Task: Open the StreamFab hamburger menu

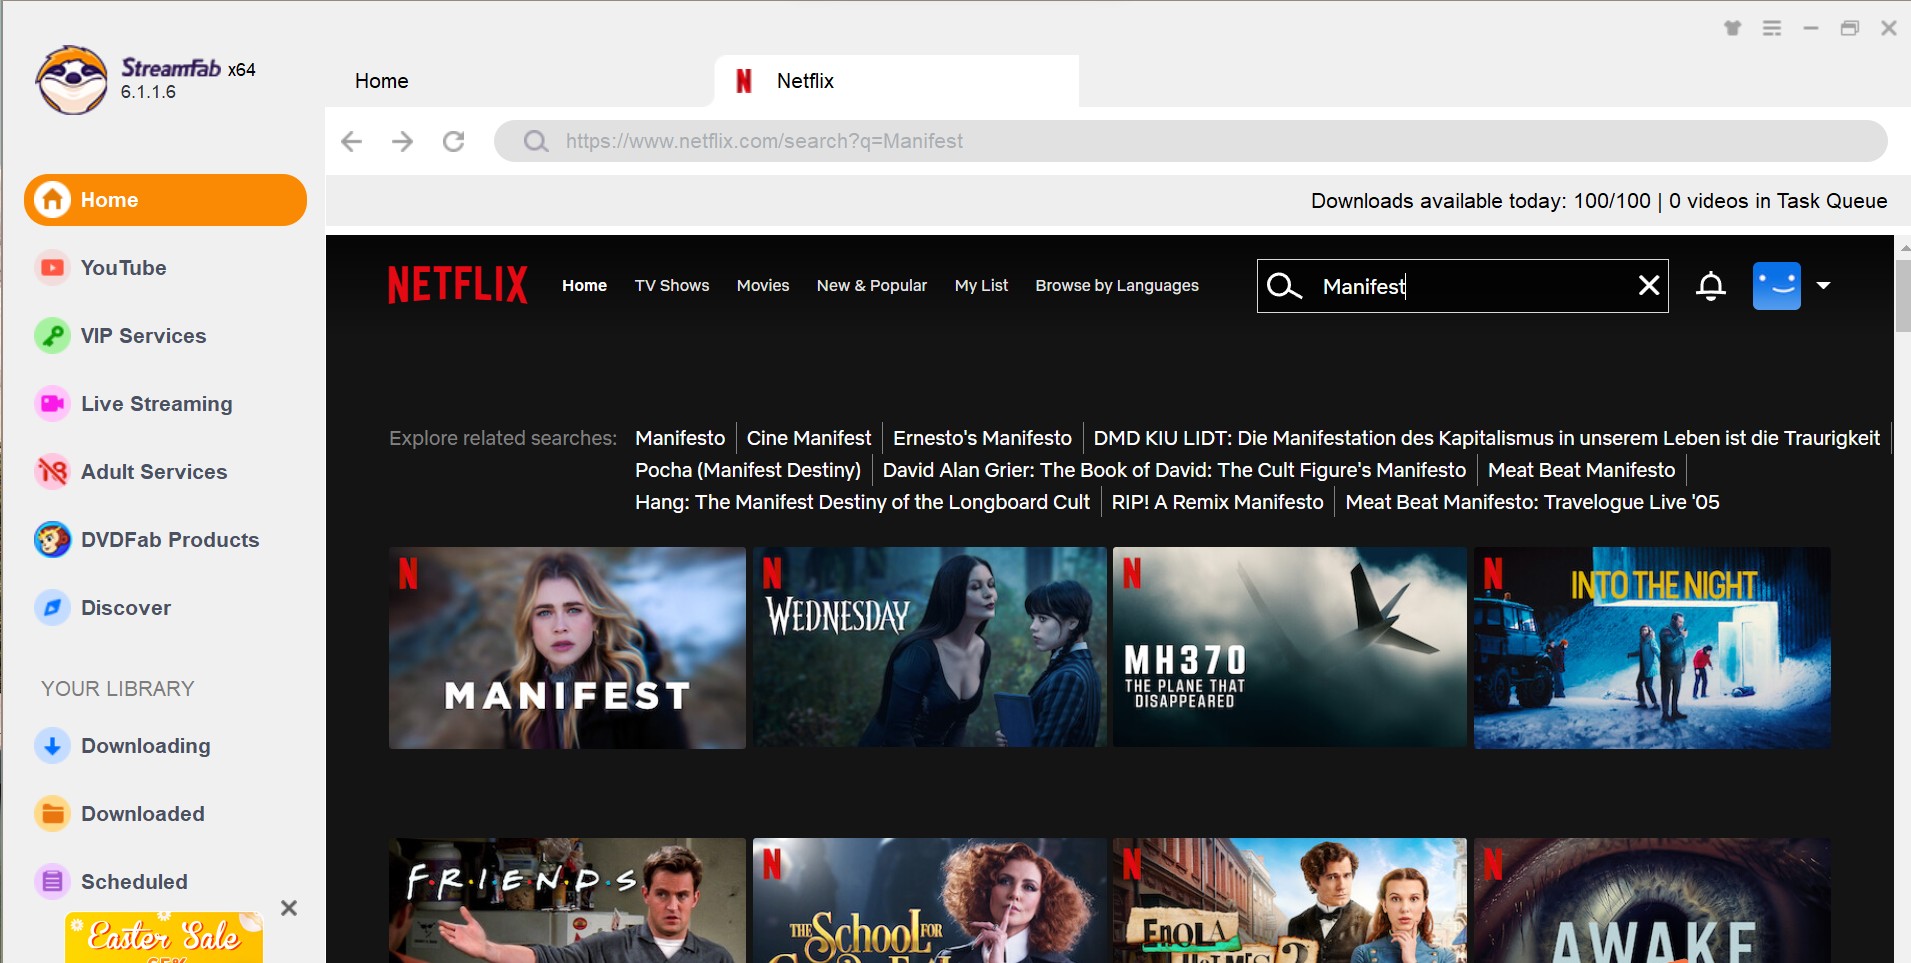Action: tap(1772, 28)
